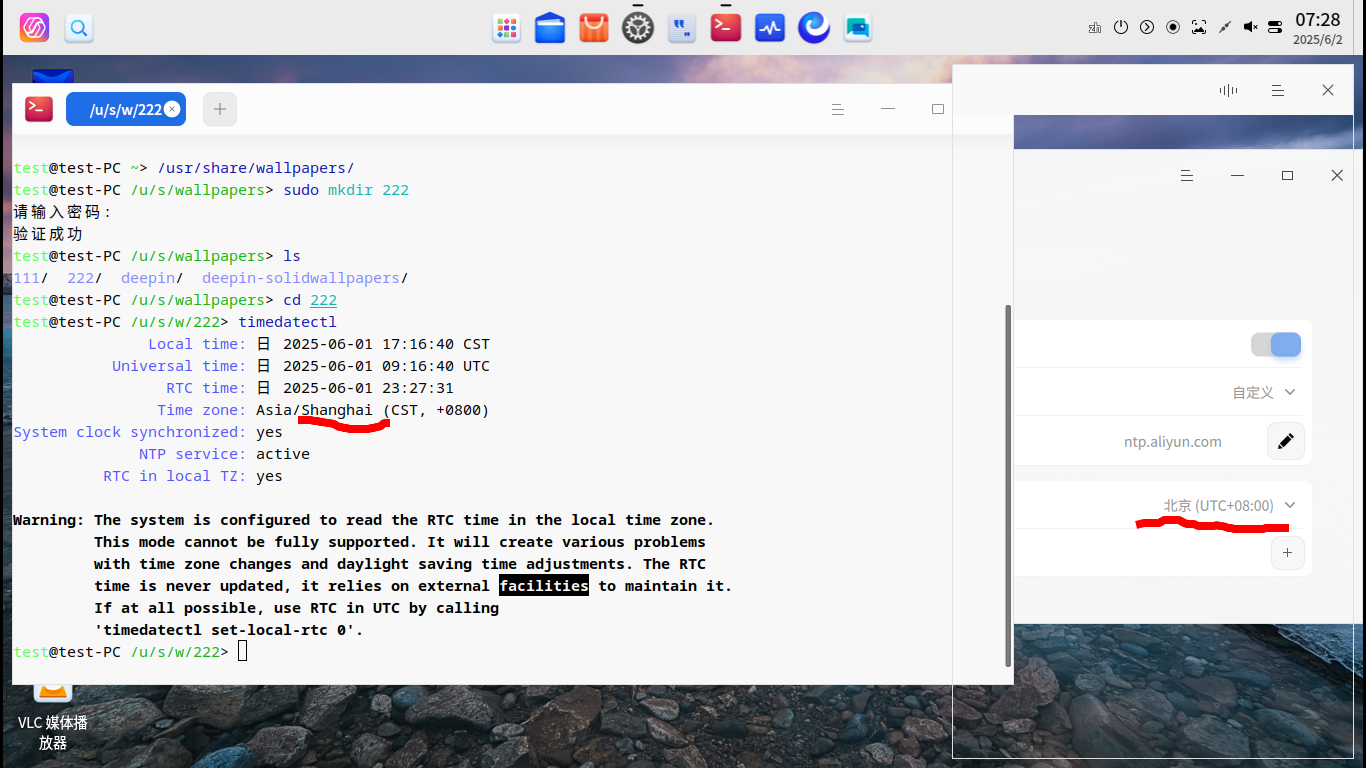This screenshot has height=768, width=1366.
Task: Open the quotation-mark input method app
Action: pyautogui.click(x=682, y=28)
